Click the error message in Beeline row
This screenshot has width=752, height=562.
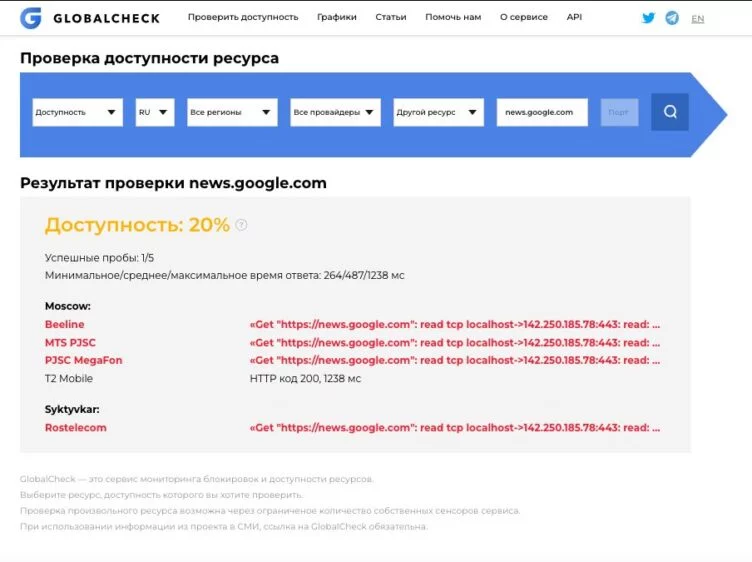[455, 325]
